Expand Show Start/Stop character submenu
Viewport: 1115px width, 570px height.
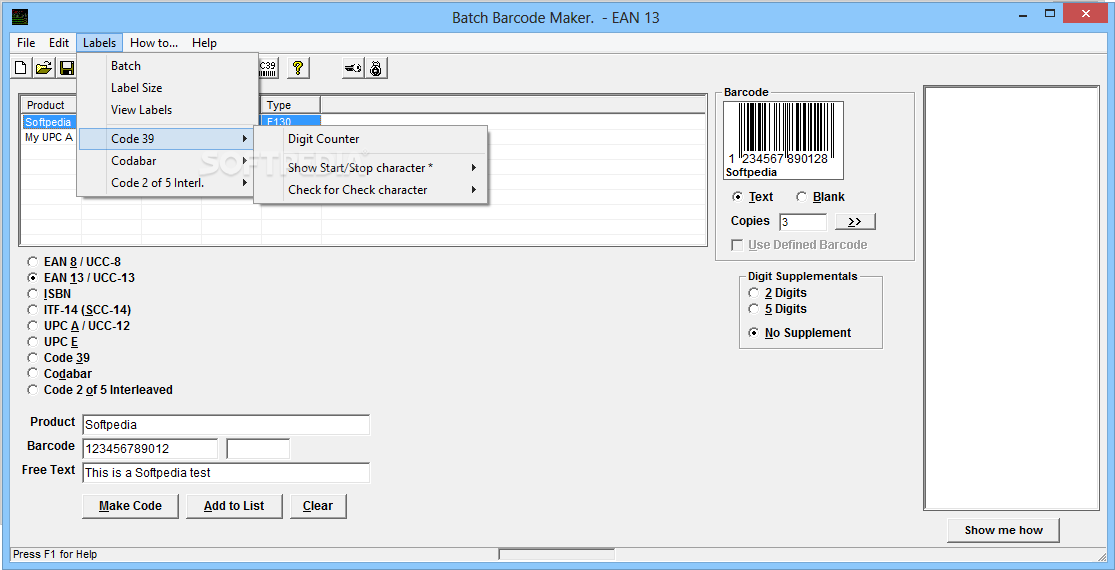click(370, 168)
